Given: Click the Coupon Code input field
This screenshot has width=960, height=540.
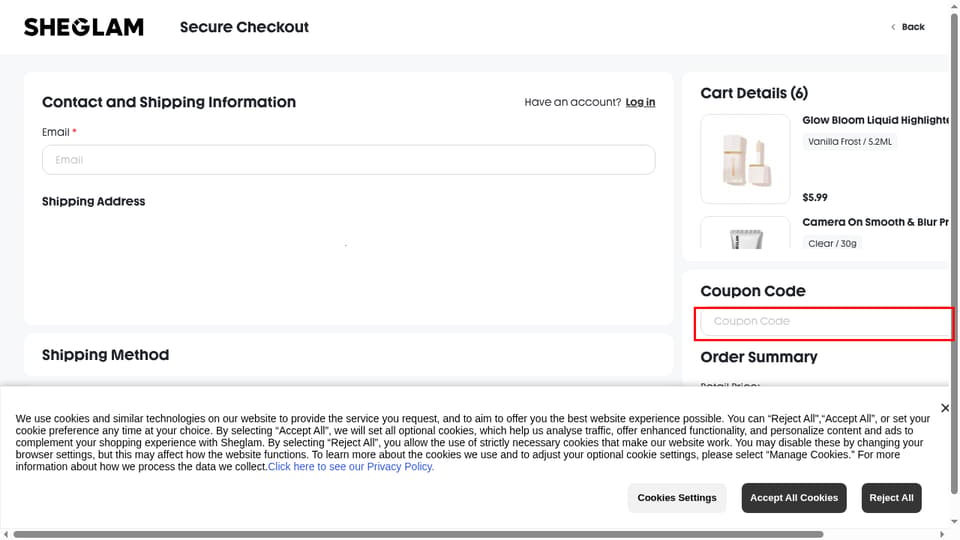Looking at the screenshot, I should 824,321.
